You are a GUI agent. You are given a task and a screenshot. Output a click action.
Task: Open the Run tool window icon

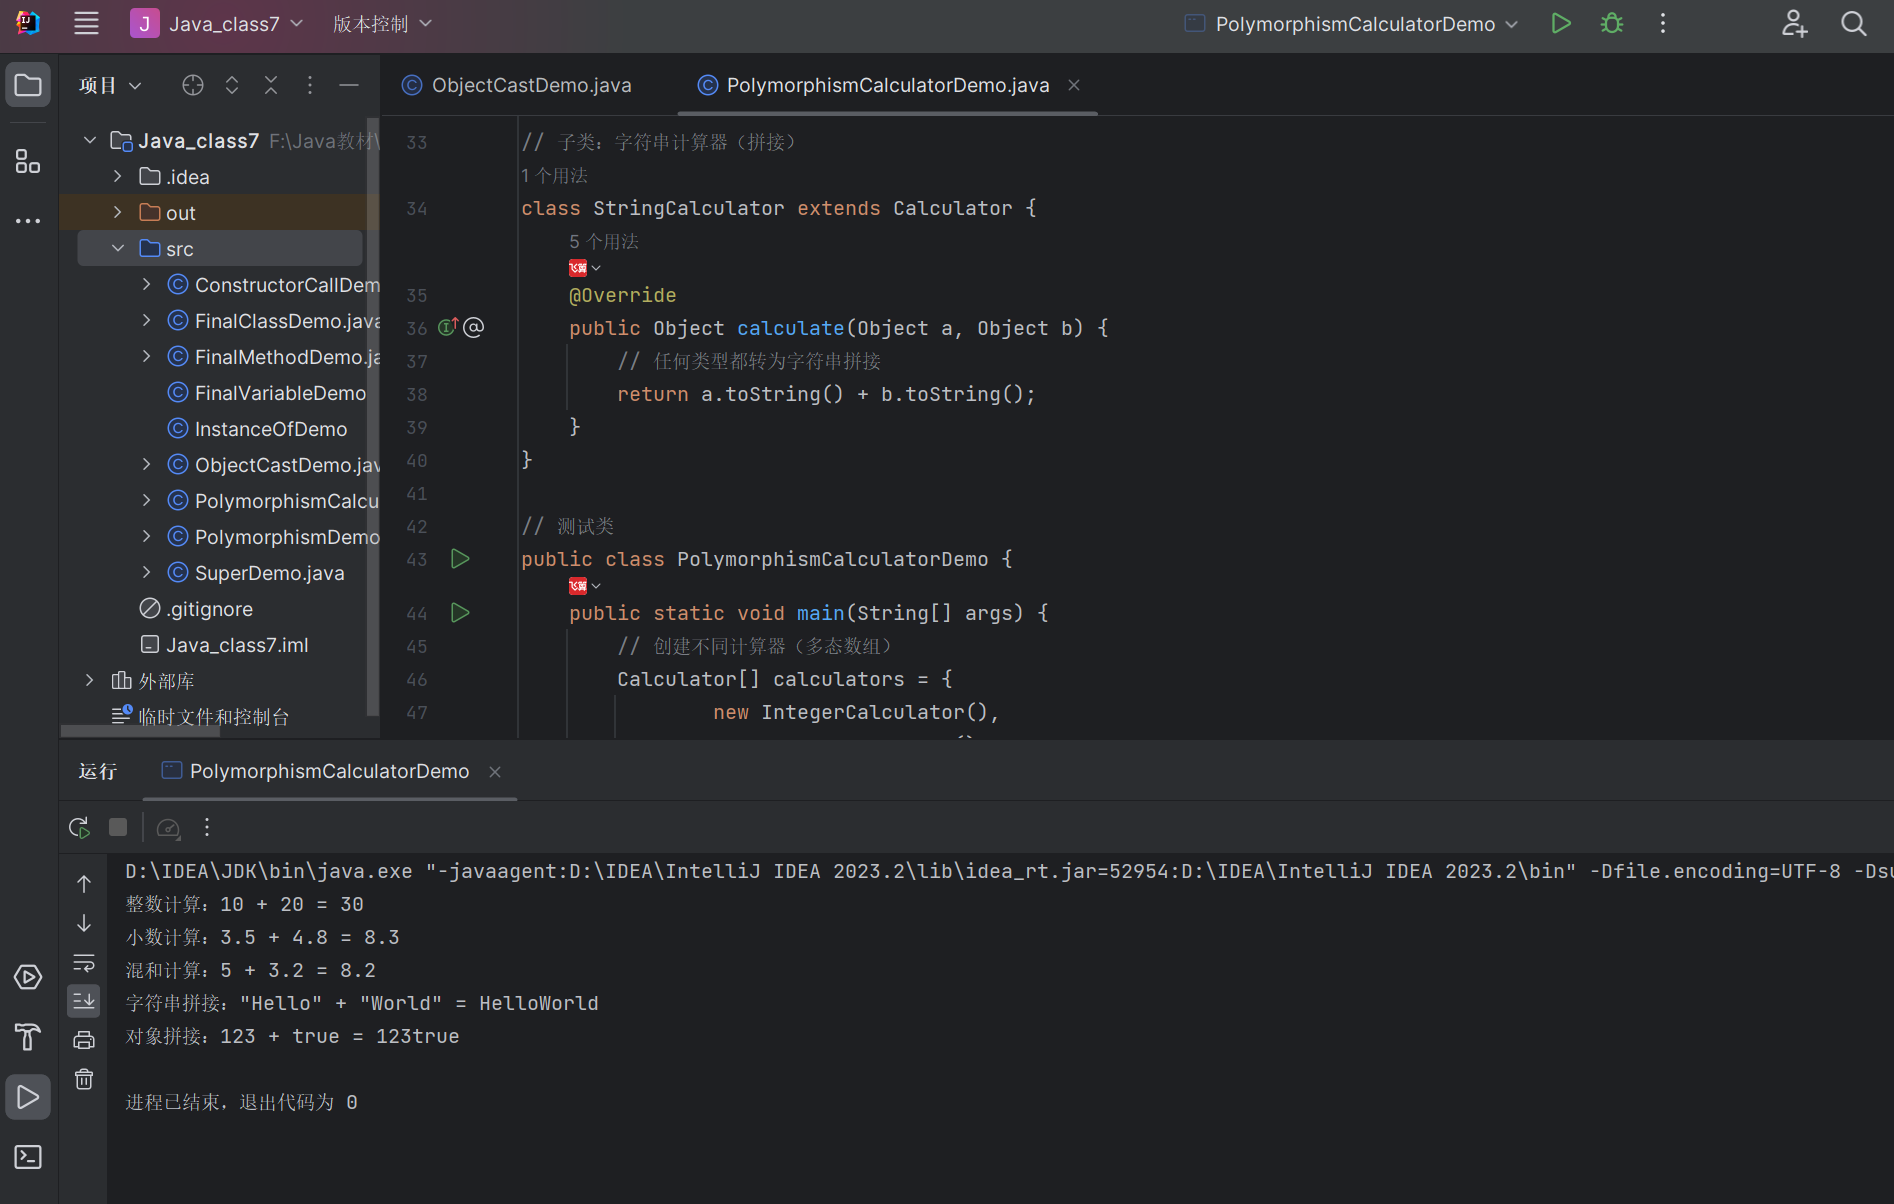[28, 1097]
